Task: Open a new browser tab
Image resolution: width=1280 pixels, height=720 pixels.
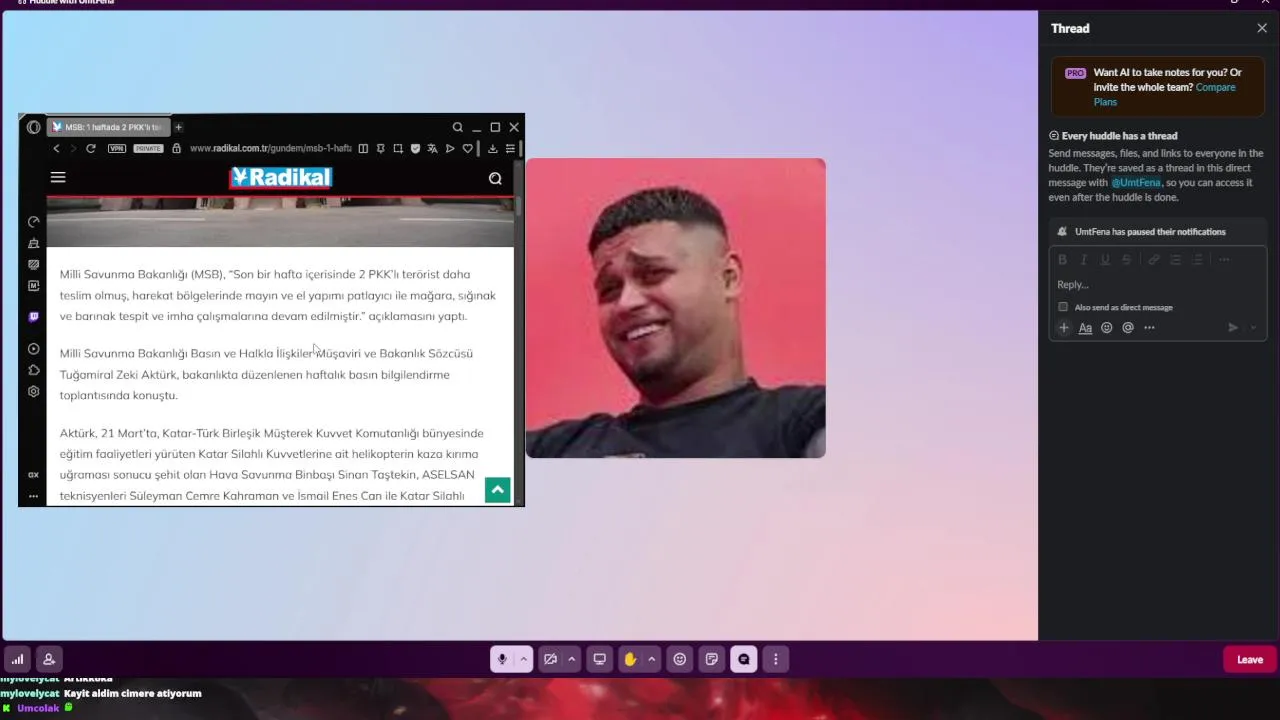Action: pyautogui.click(x=179, y=127)
